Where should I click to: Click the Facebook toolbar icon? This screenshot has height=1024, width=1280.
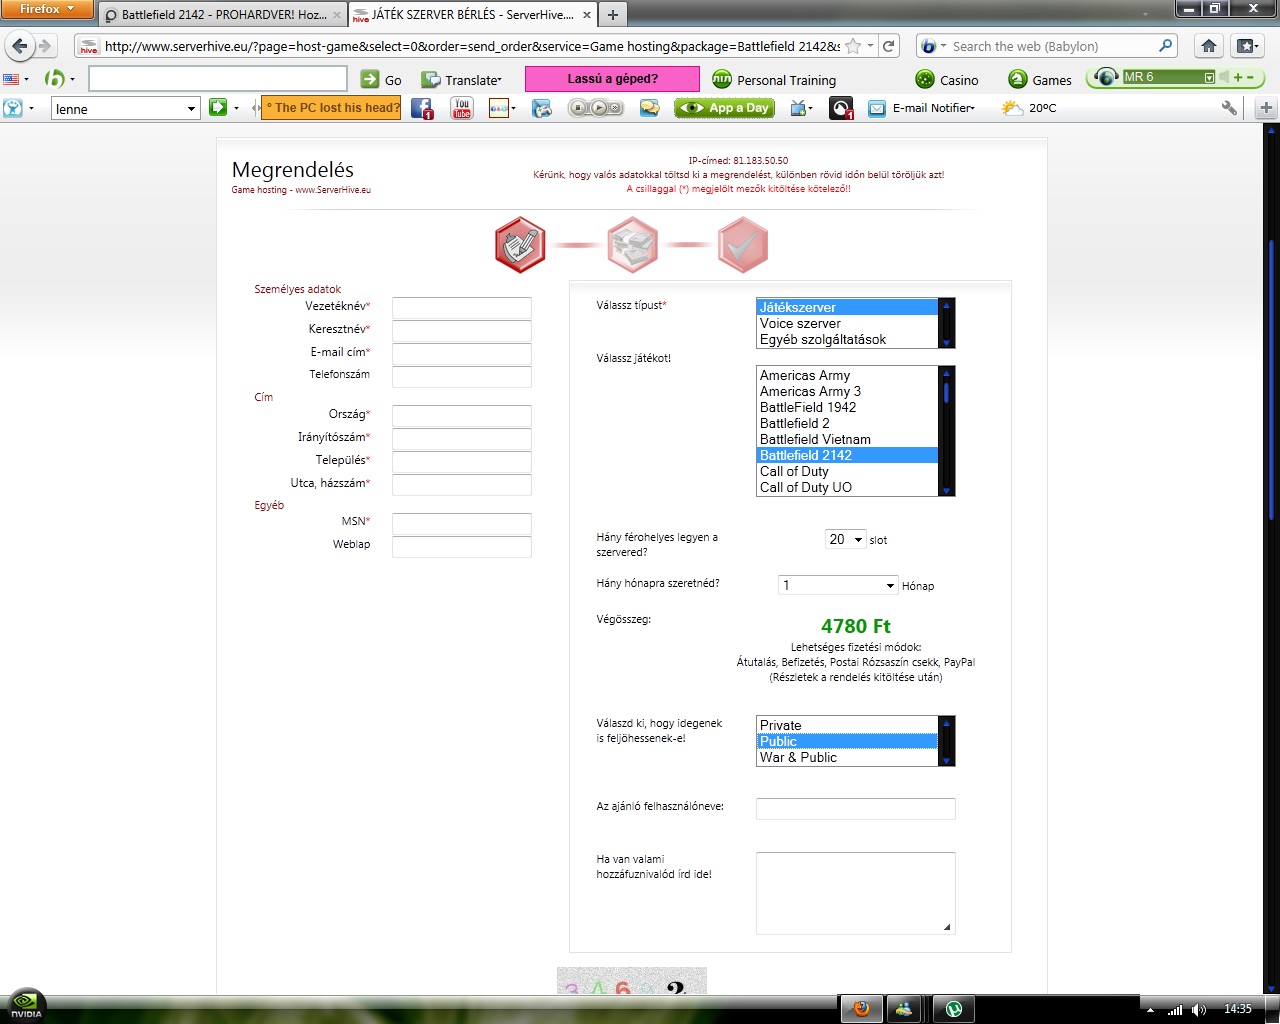pyautogui.click(x=422, y=108)
